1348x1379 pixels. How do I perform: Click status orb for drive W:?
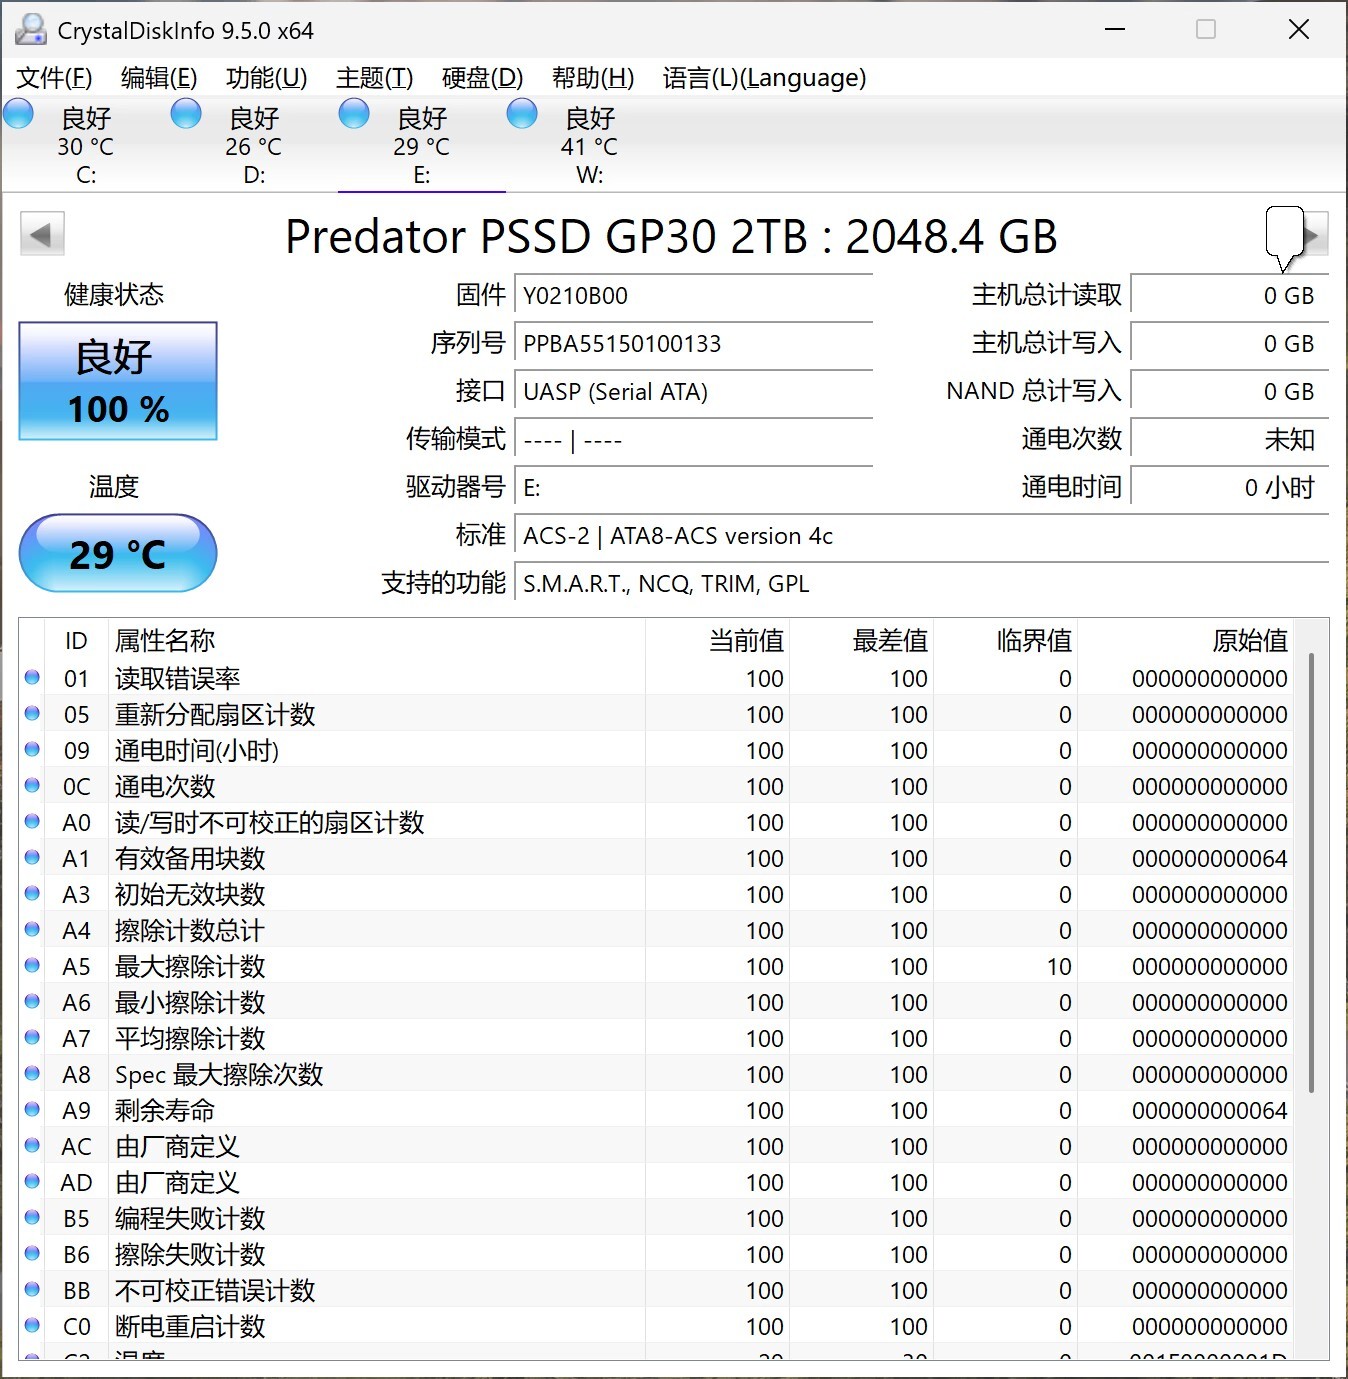click(522, 114)
